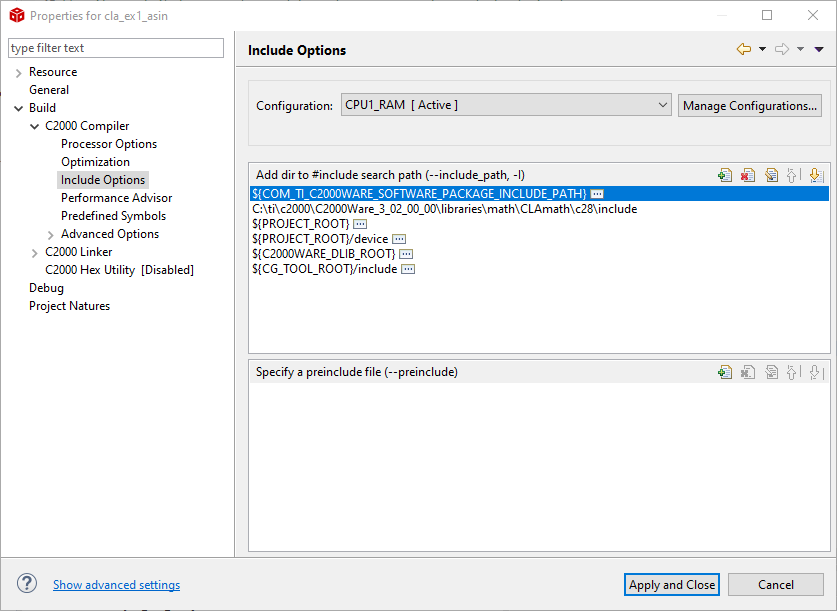The height and width of the screenshot is (611, 837).
Task: Select the Optimization tree item
Action: (95, 162)
